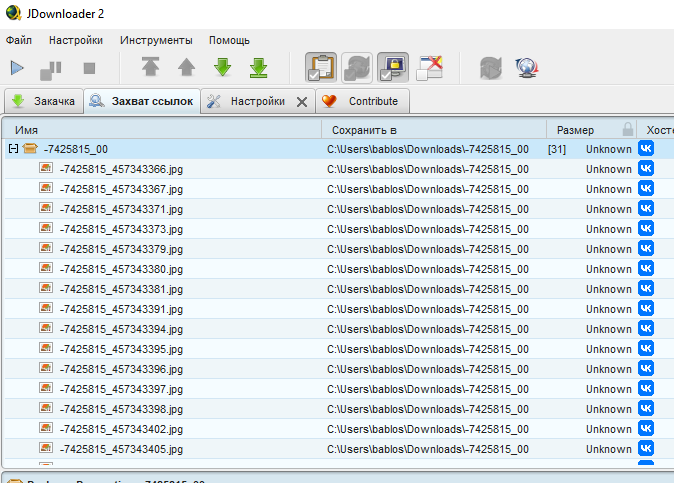674x483 pixels.
Task: Click Move to top arrow icon
Action: 150,68
